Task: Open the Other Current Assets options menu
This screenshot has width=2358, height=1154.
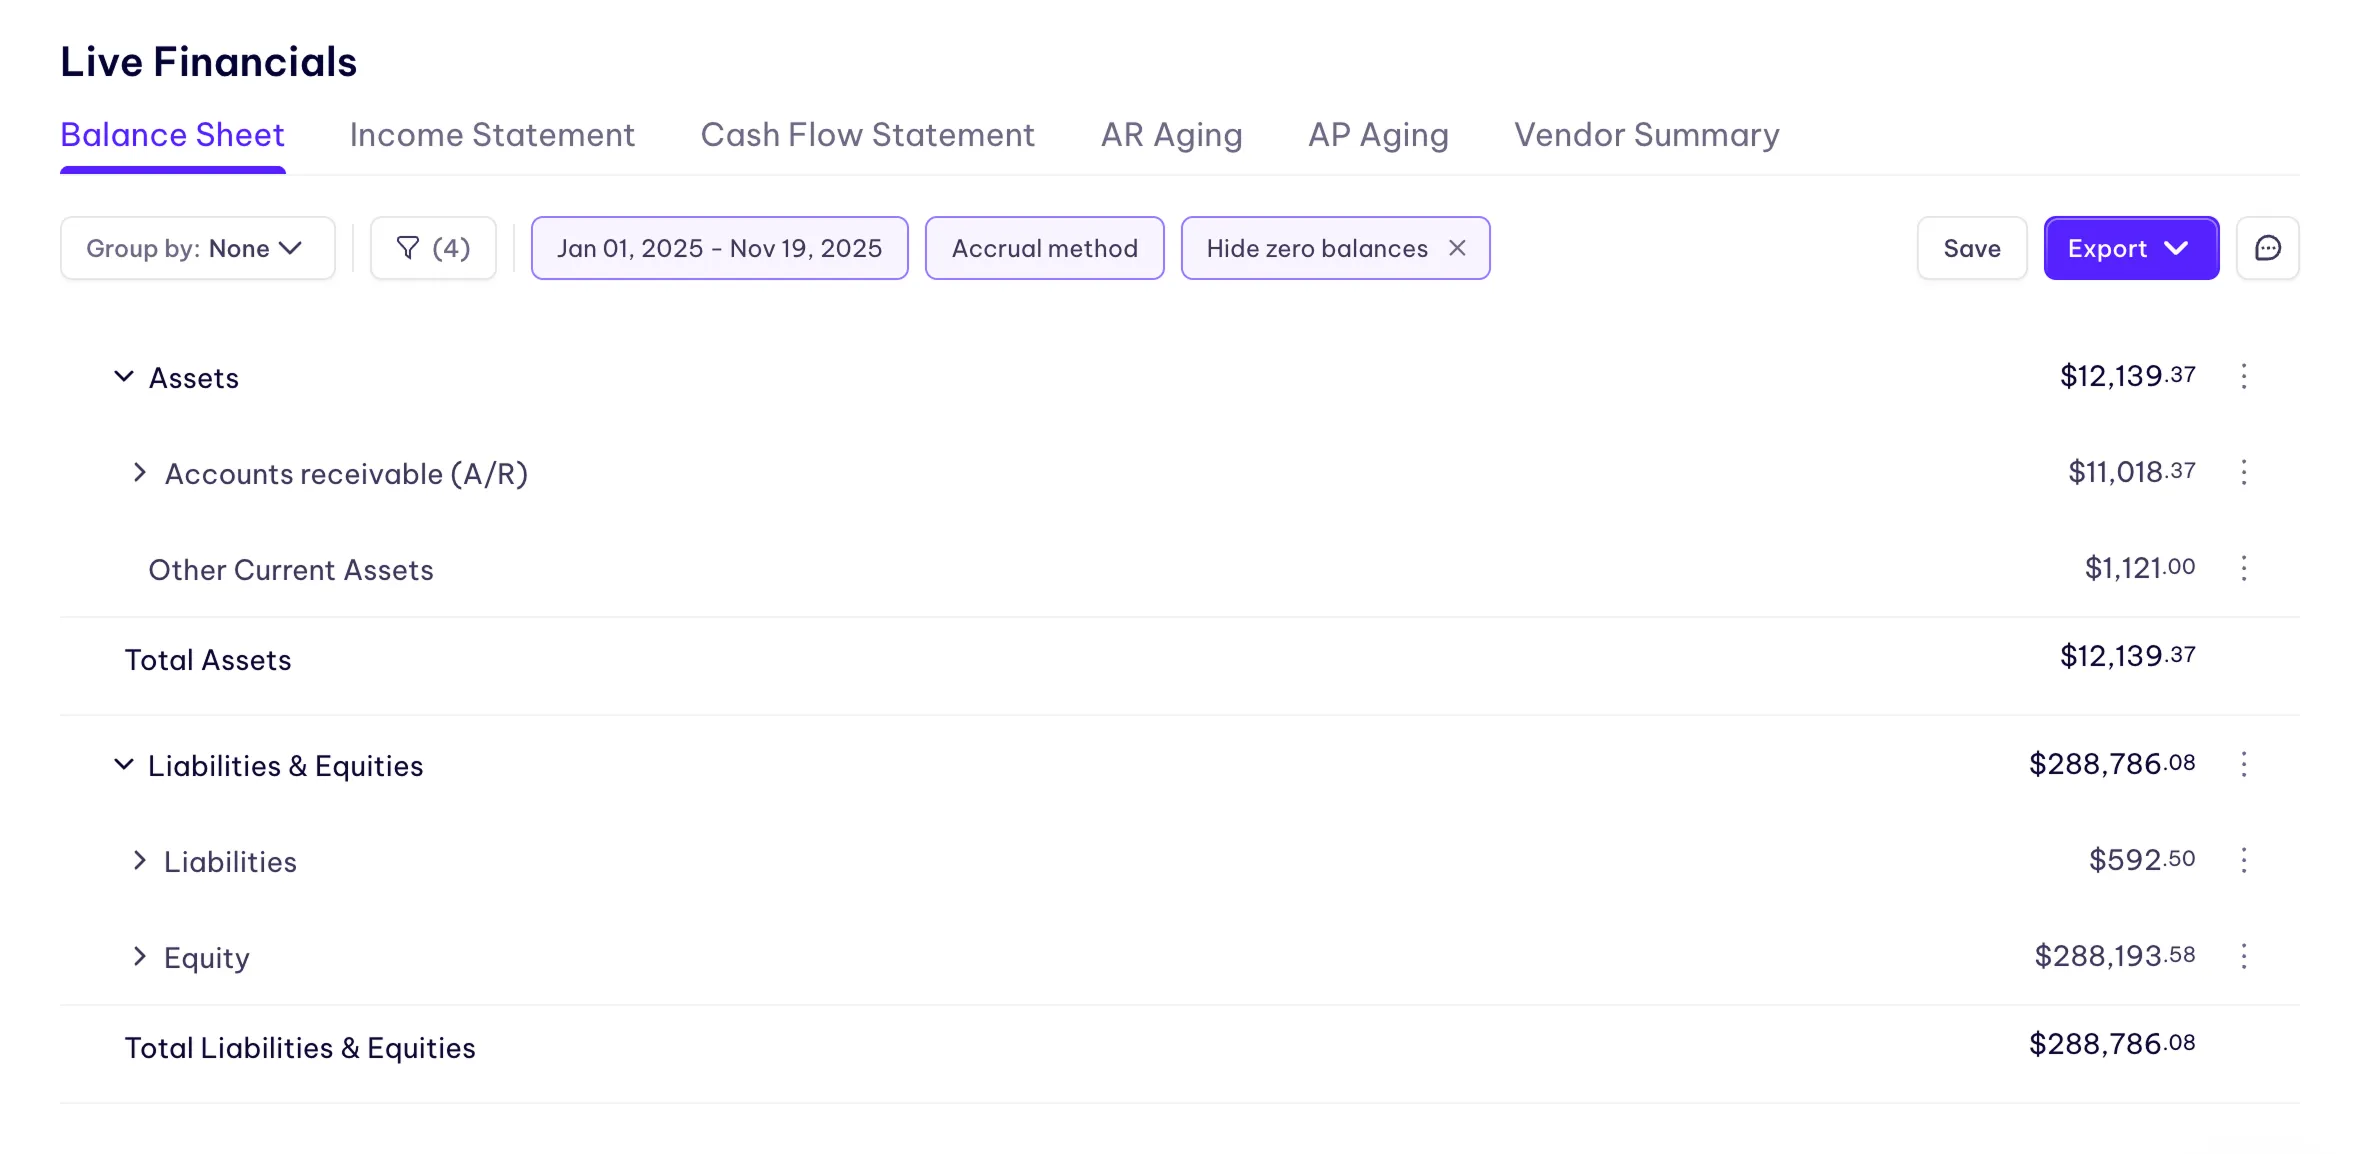Action: (2245, 568)
